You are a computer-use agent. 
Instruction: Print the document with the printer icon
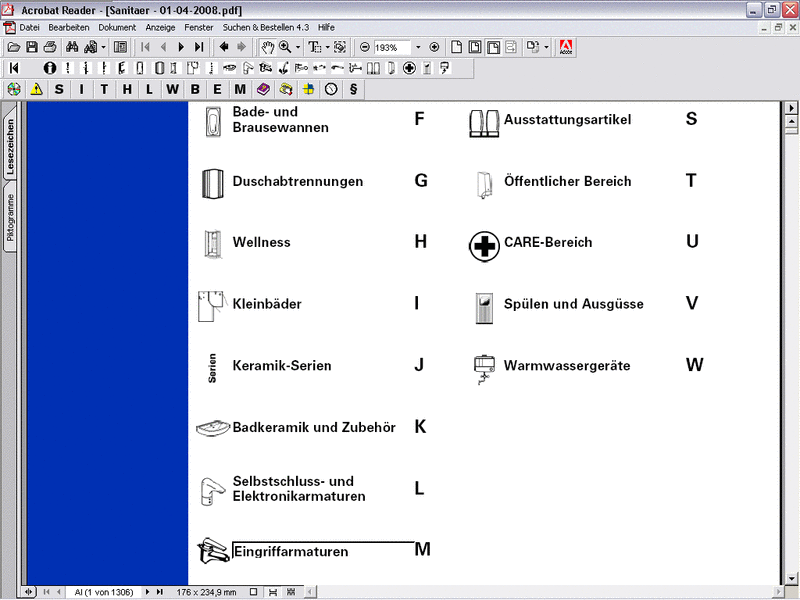(50, 47)
